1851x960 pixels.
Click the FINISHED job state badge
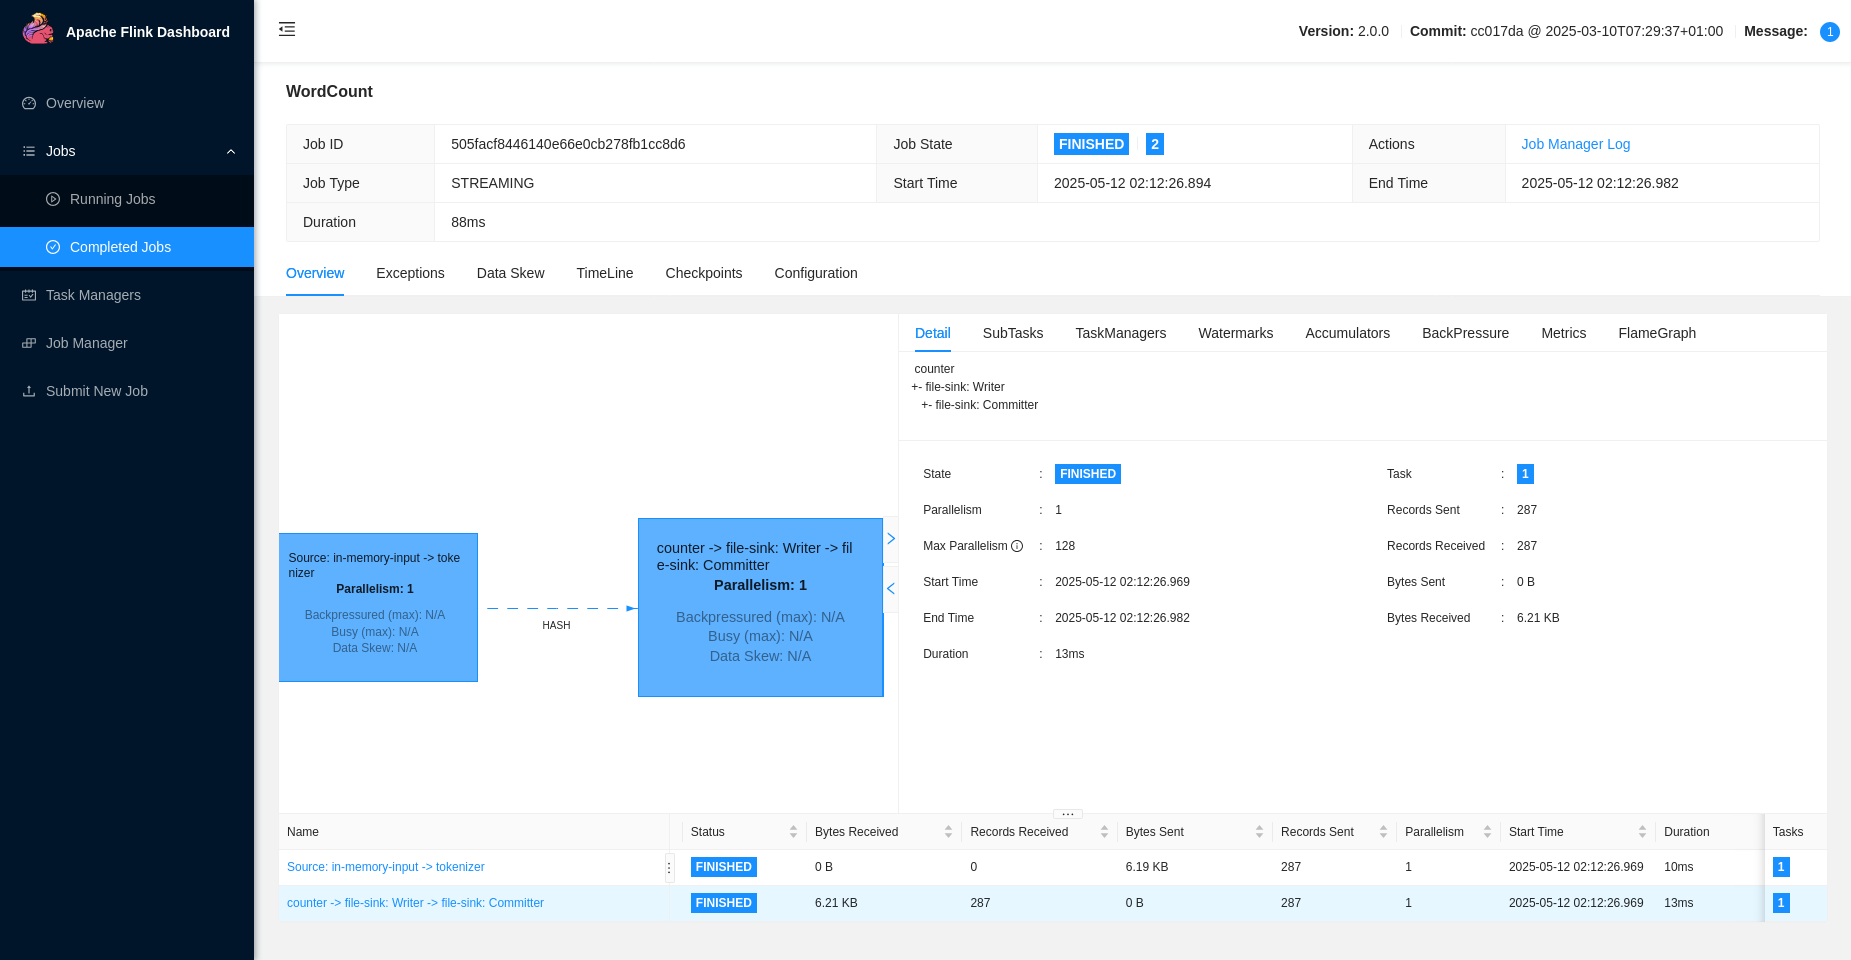(1091, 144)
